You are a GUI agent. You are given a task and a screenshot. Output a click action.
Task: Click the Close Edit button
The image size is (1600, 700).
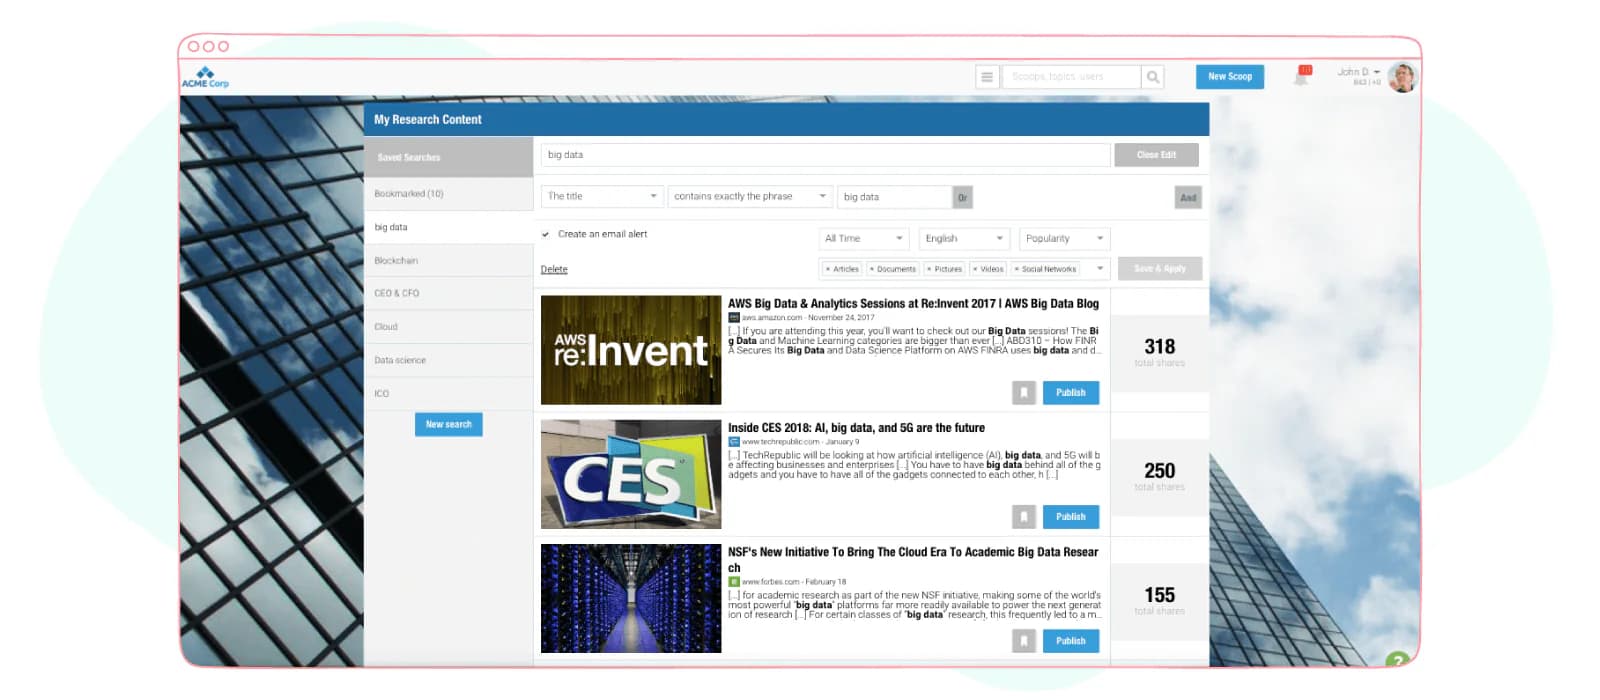pyautogui.click(x=1156, y=155)
